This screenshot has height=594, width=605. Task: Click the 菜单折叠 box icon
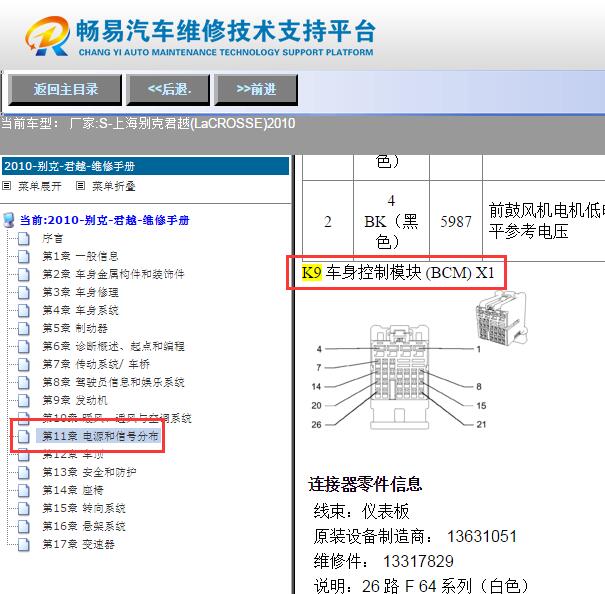pos(80,186)
